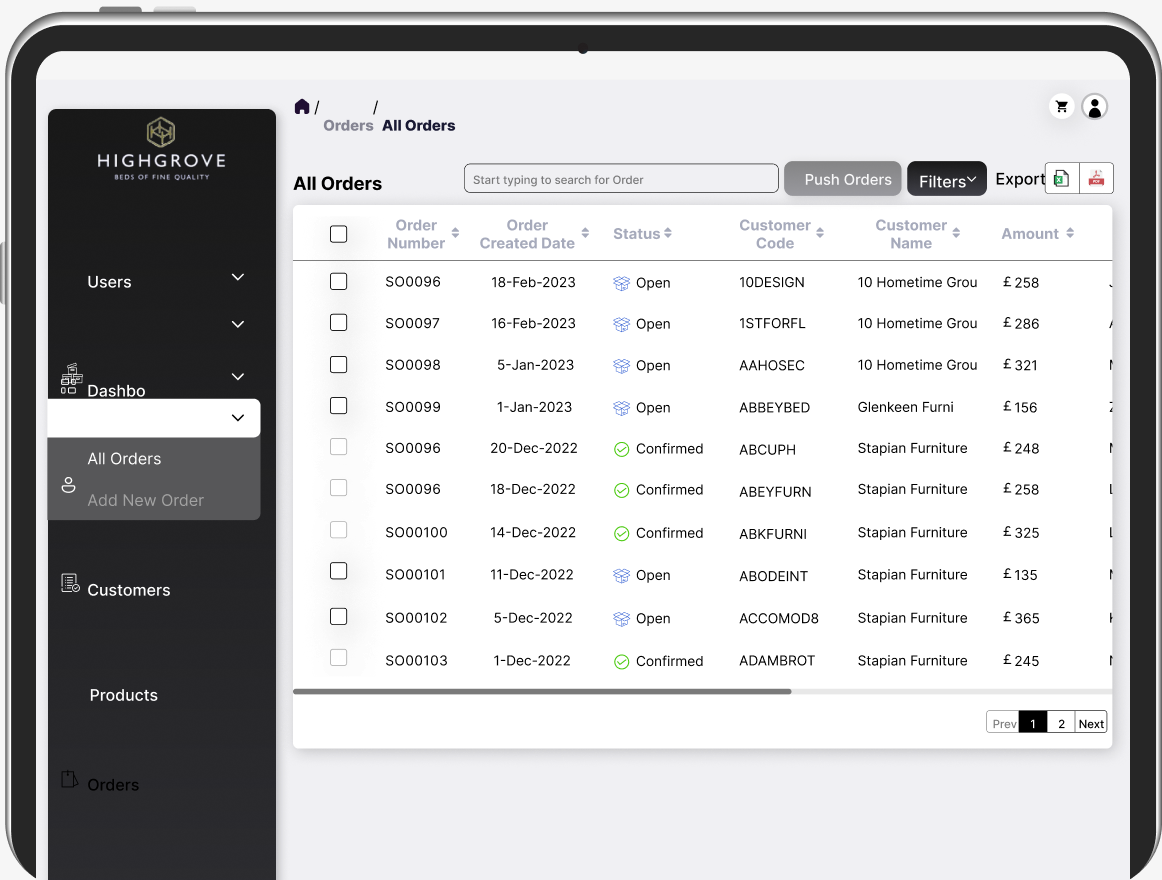Image resolution: width=1162 pixels, height=880 pixels.
Task: Sort by Amount arrows
Action: 1070,233
